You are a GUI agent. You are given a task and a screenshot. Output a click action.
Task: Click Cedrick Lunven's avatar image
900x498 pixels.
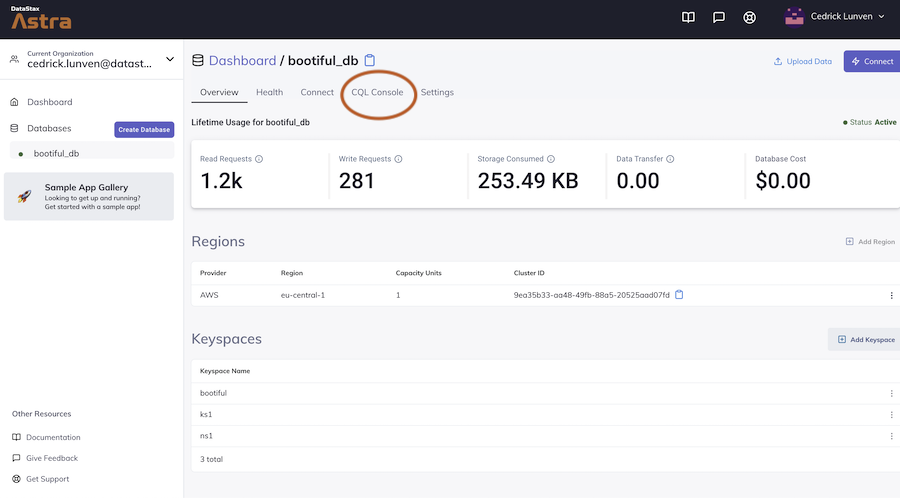[x=794, y=17]
